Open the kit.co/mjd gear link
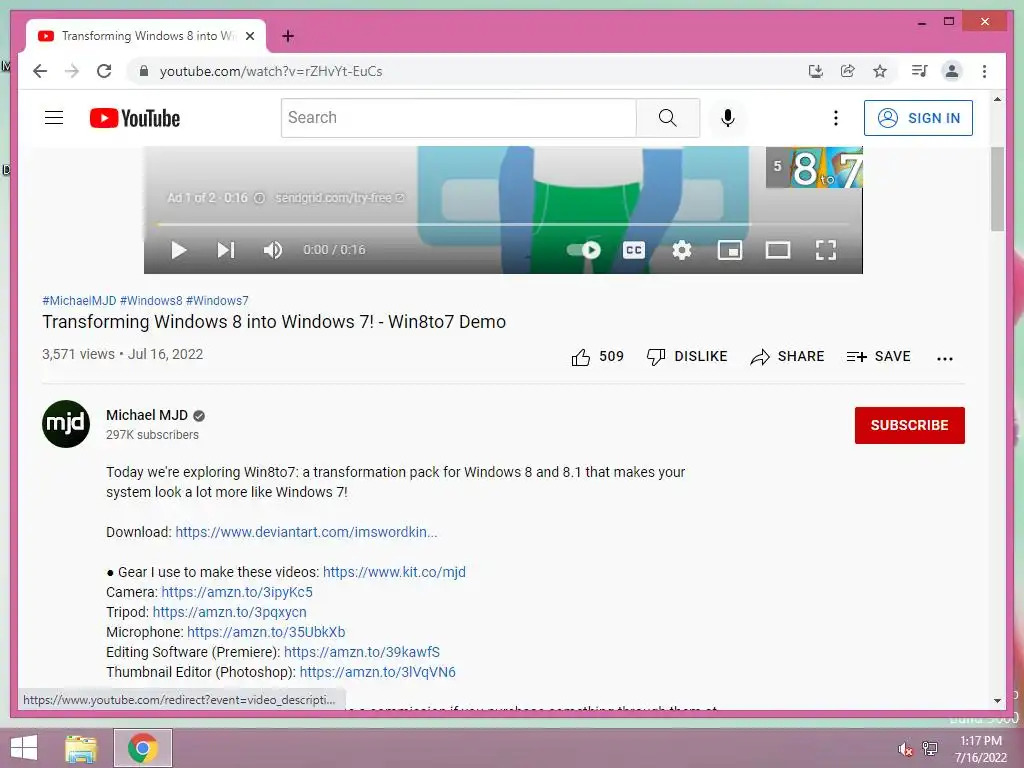Viewport: 1024px width, 768px height. pyautogui.click(x=394, y=573)
